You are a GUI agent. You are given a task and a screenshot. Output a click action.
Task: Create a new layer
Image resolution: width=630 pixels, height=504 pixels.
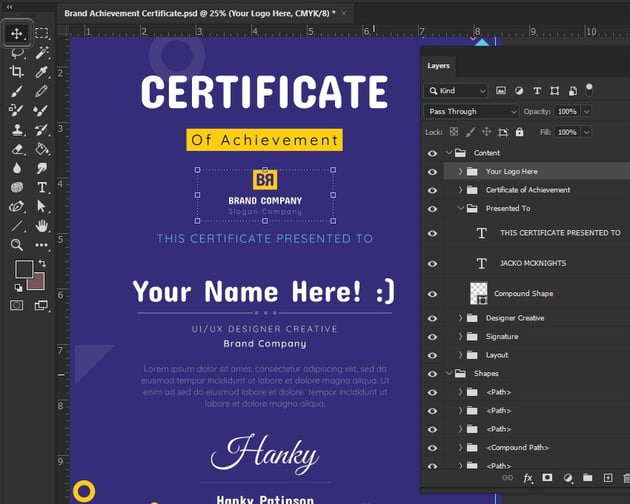coord(608,477)
